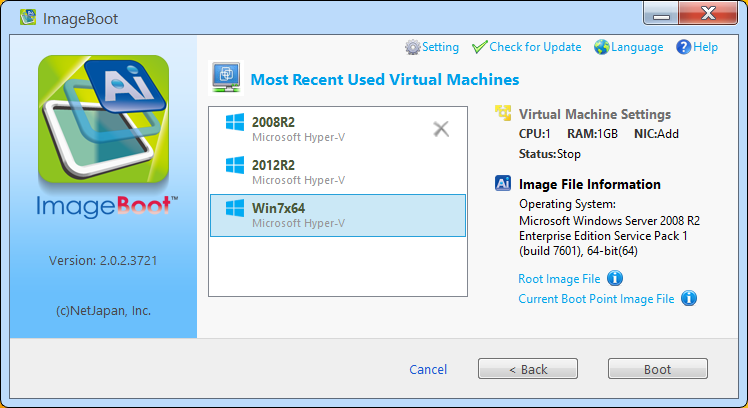
Task: Minimize the ImageBoot window
Action: pos(661,13)
